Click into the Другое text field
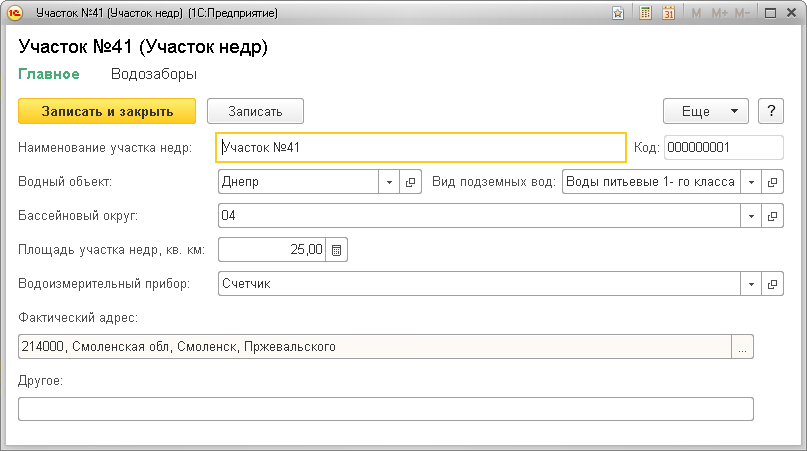This screenshot has height=451, width=807. [x=385, y=409]
